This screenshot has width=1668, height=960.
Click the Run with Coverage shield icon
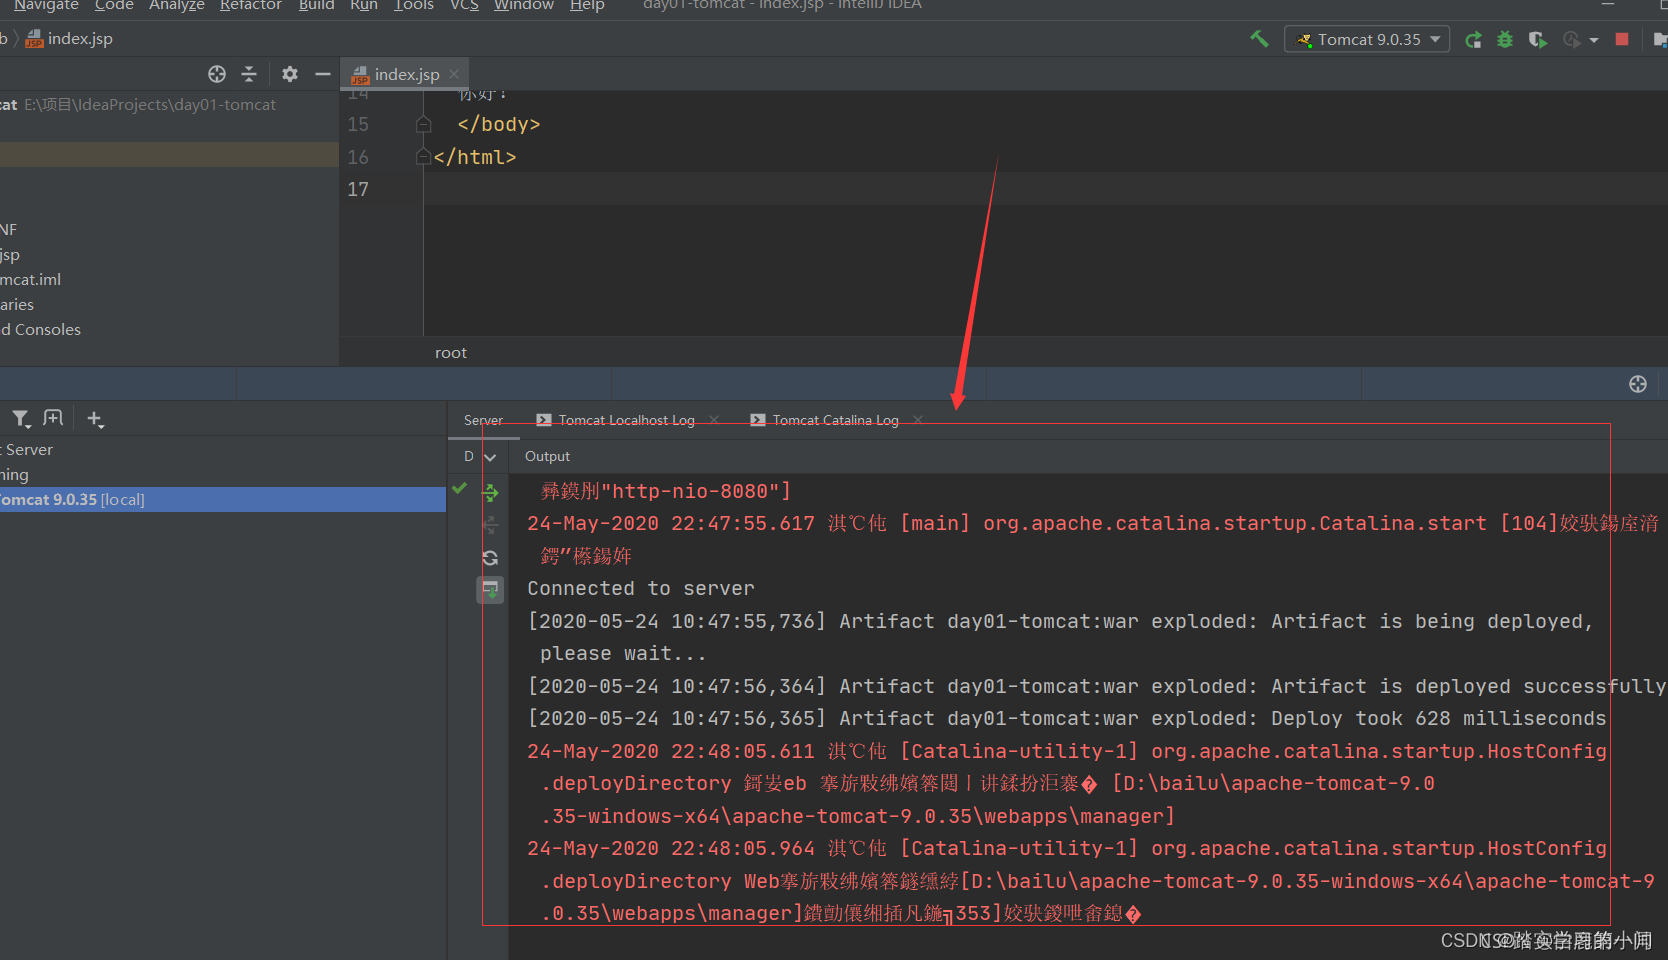(x=1538, y=40)
